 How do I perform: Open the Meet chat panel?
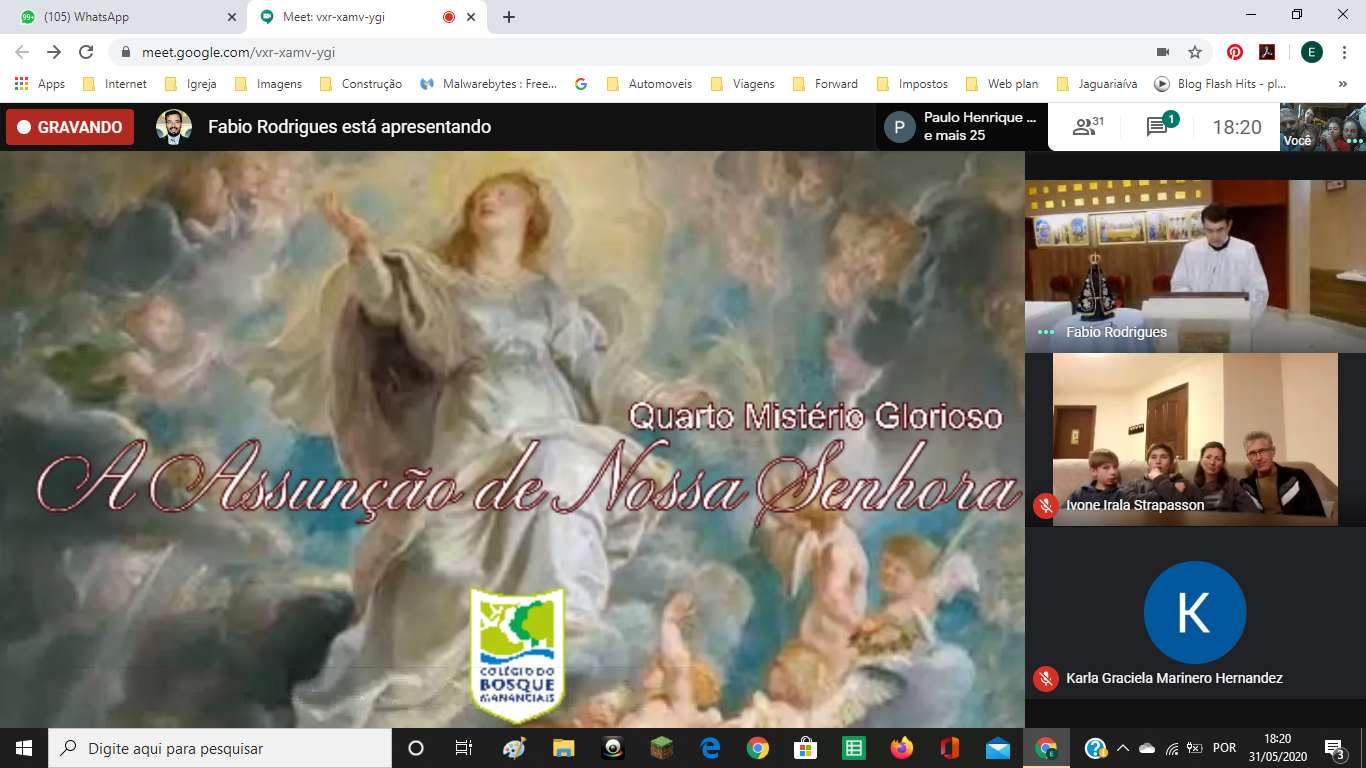click(x=1162, y=126)
